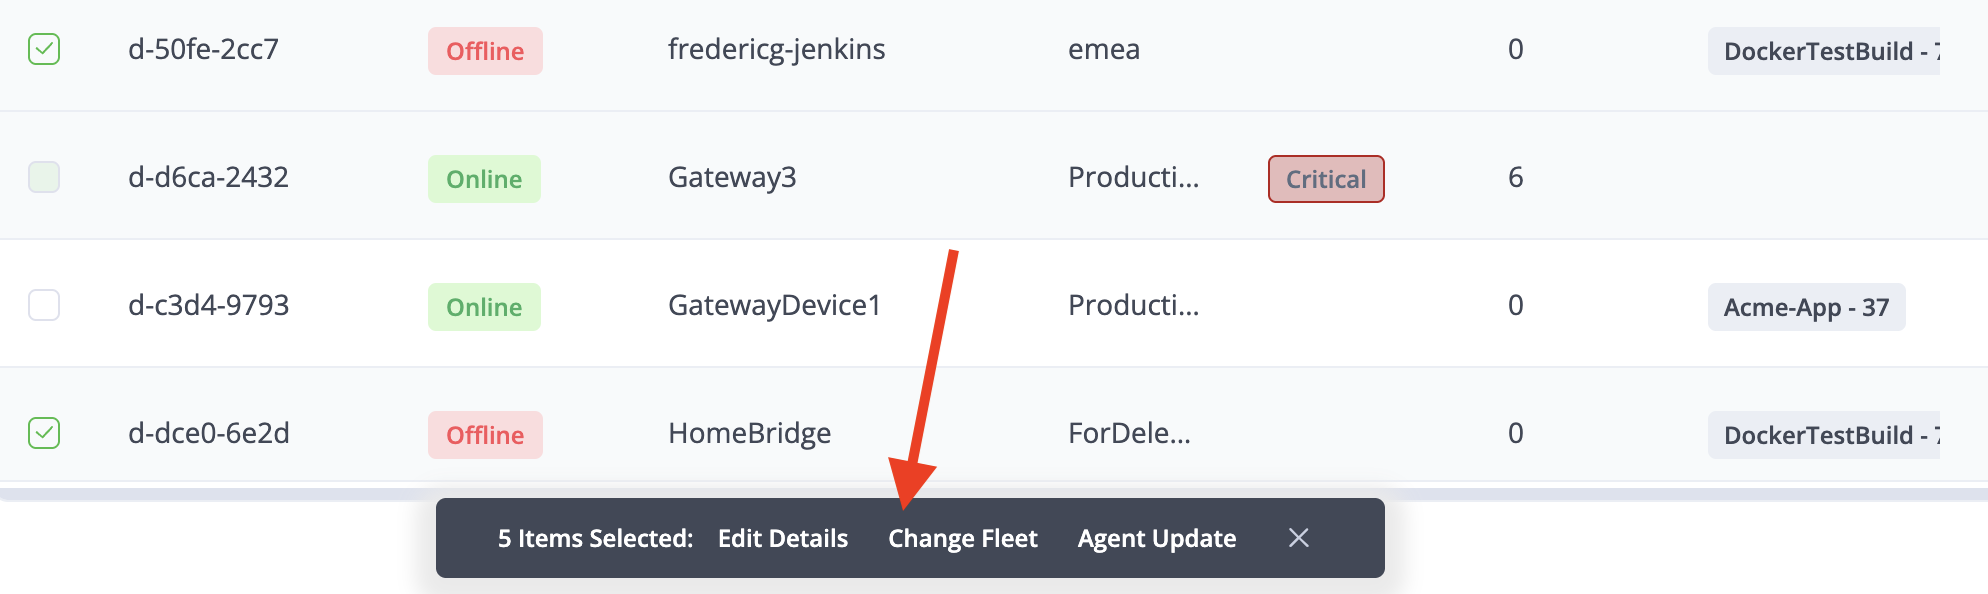Click the Online status badge for Gateway3
The width and height of the screenshot is (1988, 594).
click(x=484, y=179)
